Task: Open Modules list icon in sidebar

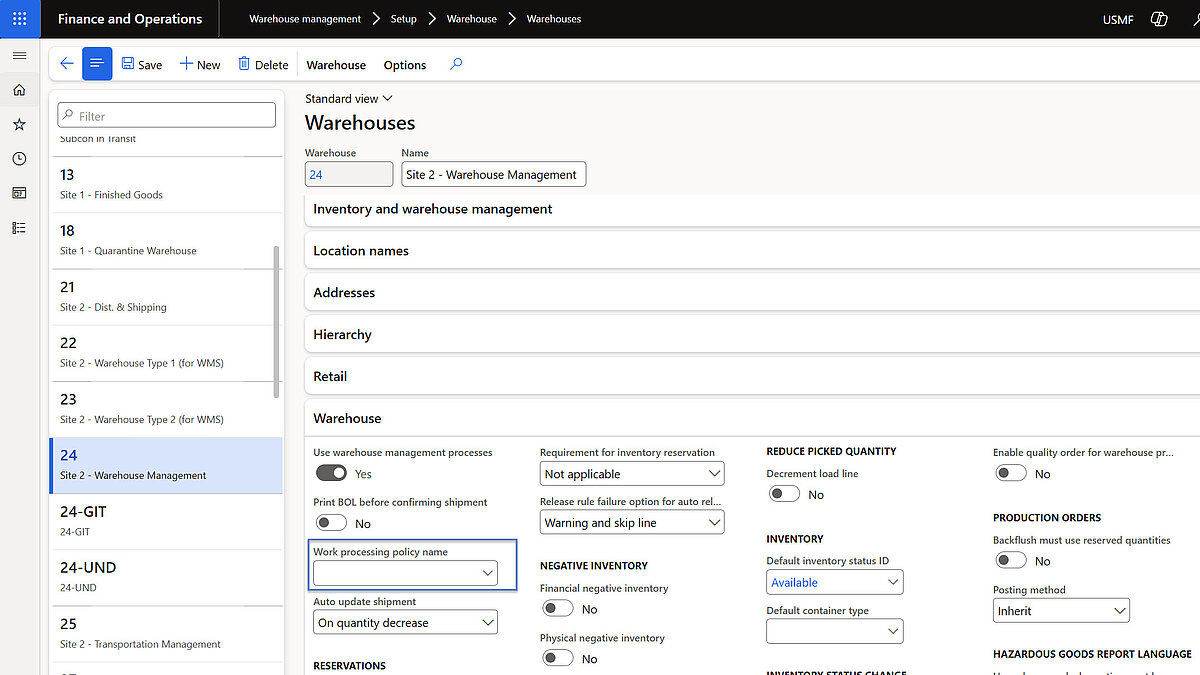Action: [19, 228]
